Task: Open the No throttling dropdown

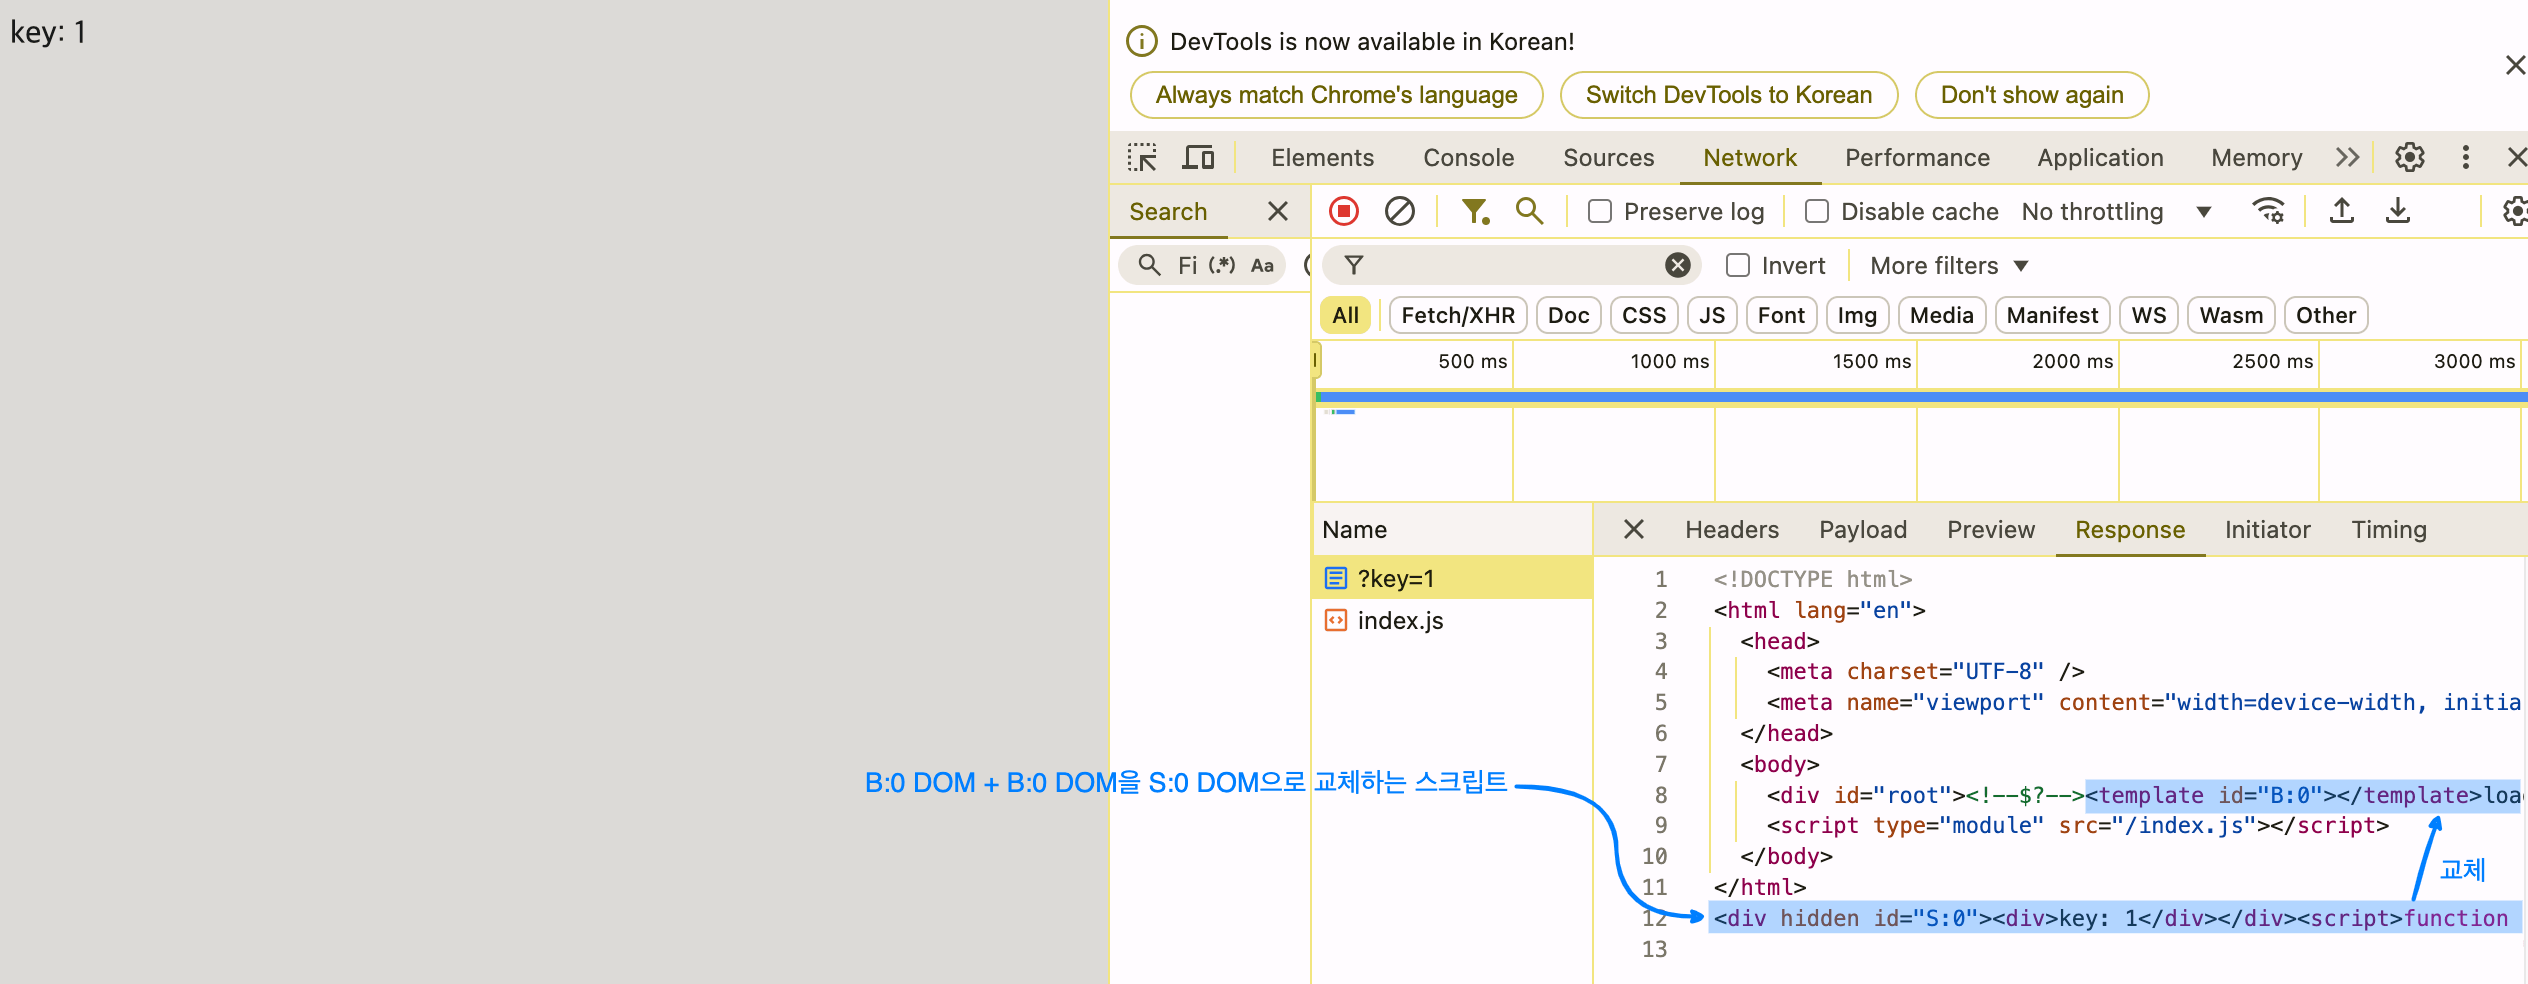Action: point(2116,211)
